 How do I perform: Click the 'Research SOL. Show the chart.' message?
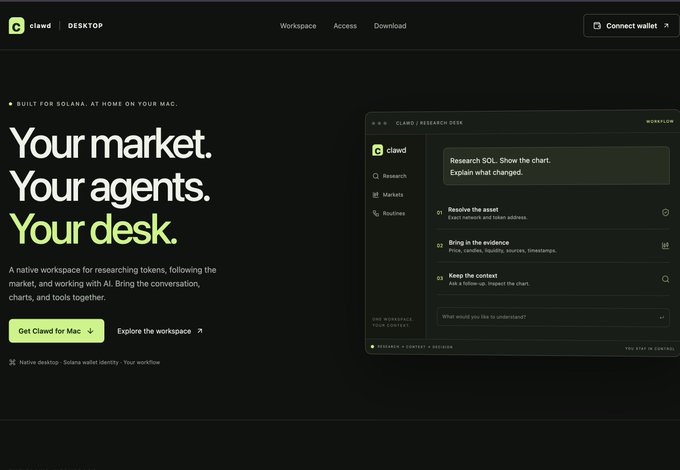pyautogui.click(x=556, y=166)
